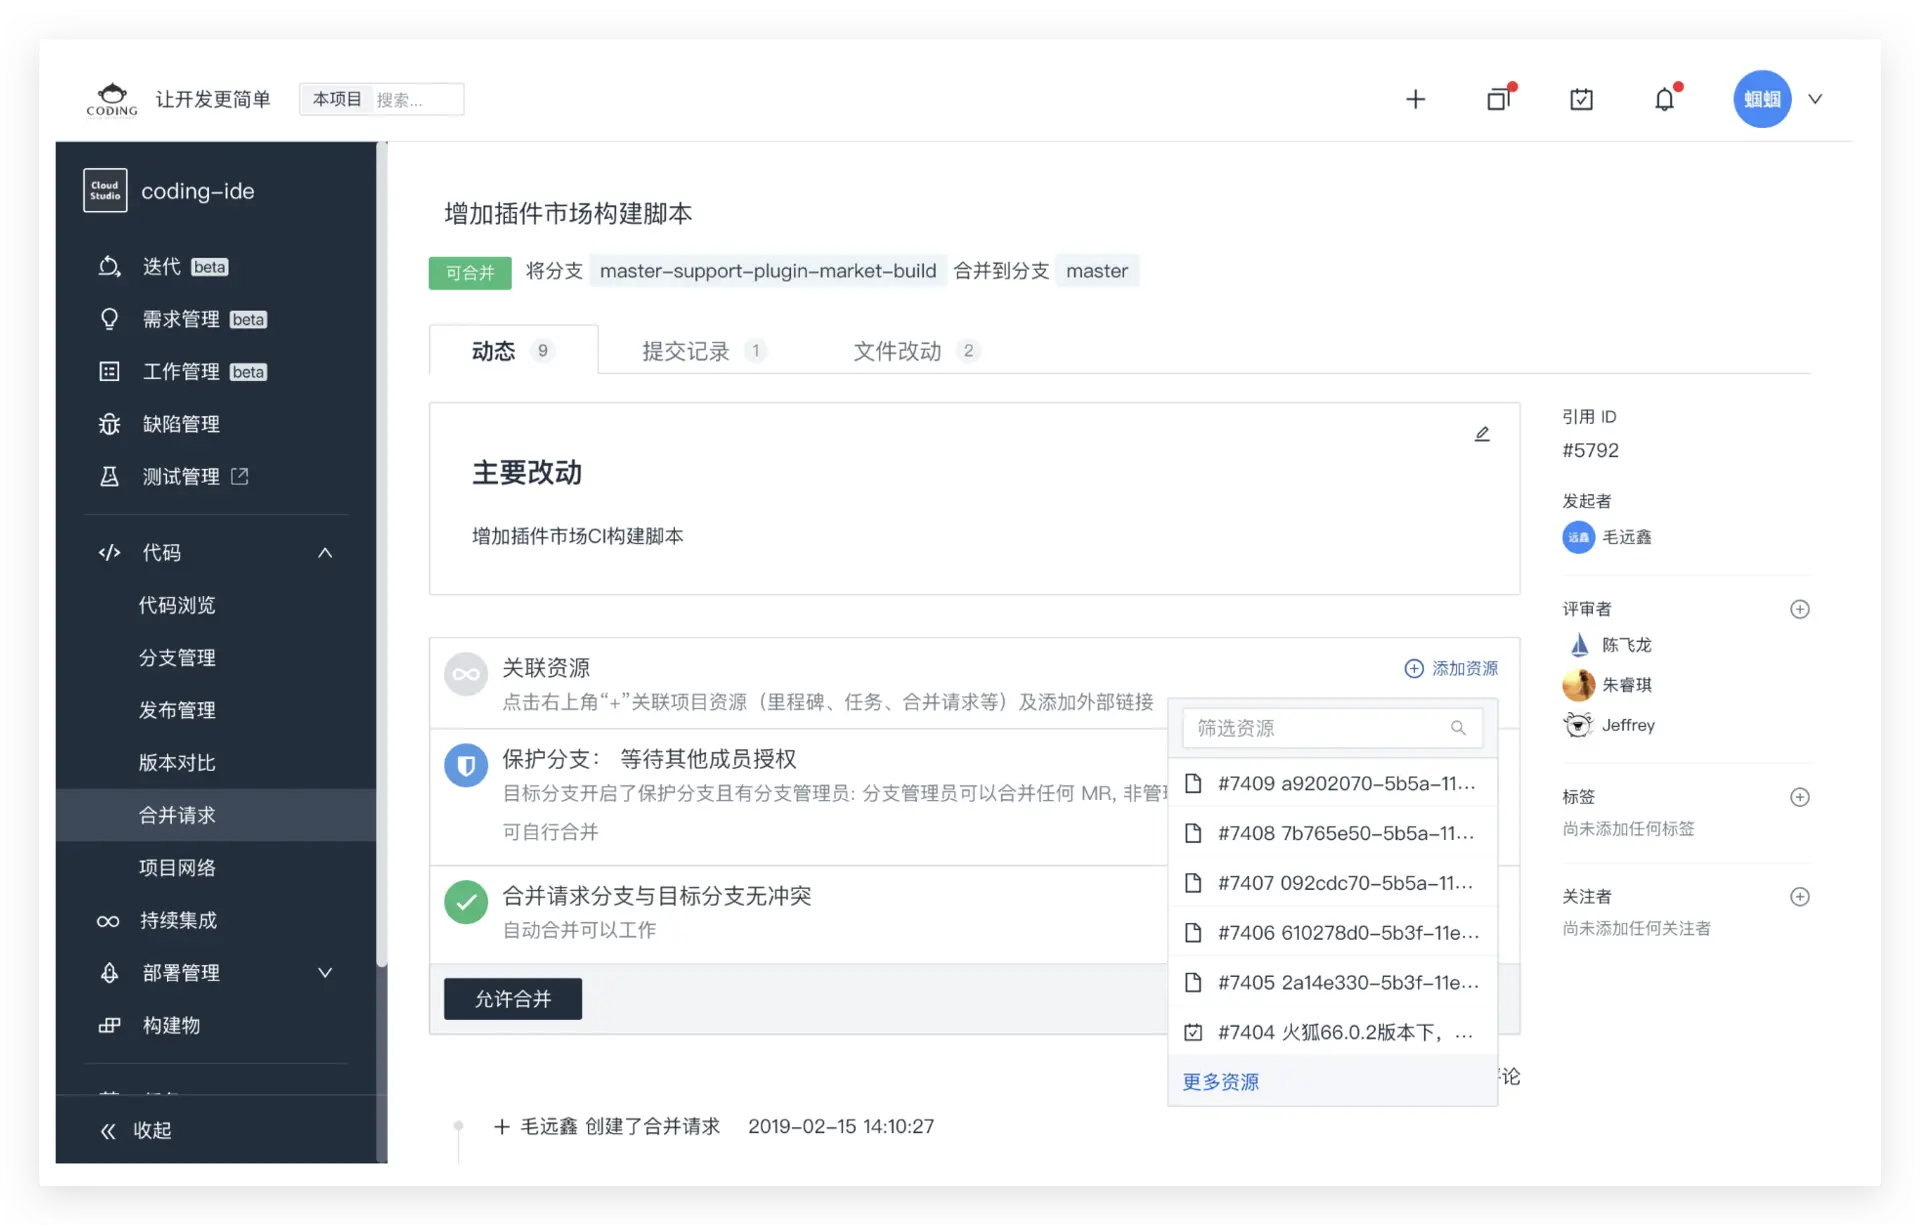Edit 主要改动 using the pencil icon
This screenshot has height=1225, width=1920.
click(1482, 433)
